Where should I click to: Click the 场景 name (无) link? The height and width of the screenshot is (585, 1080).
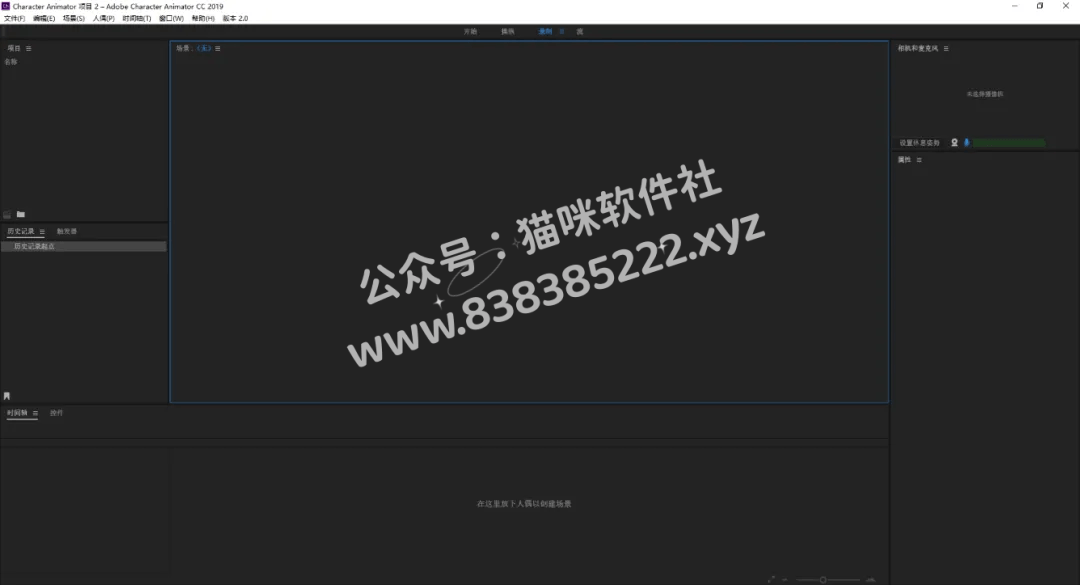[204, 48]
